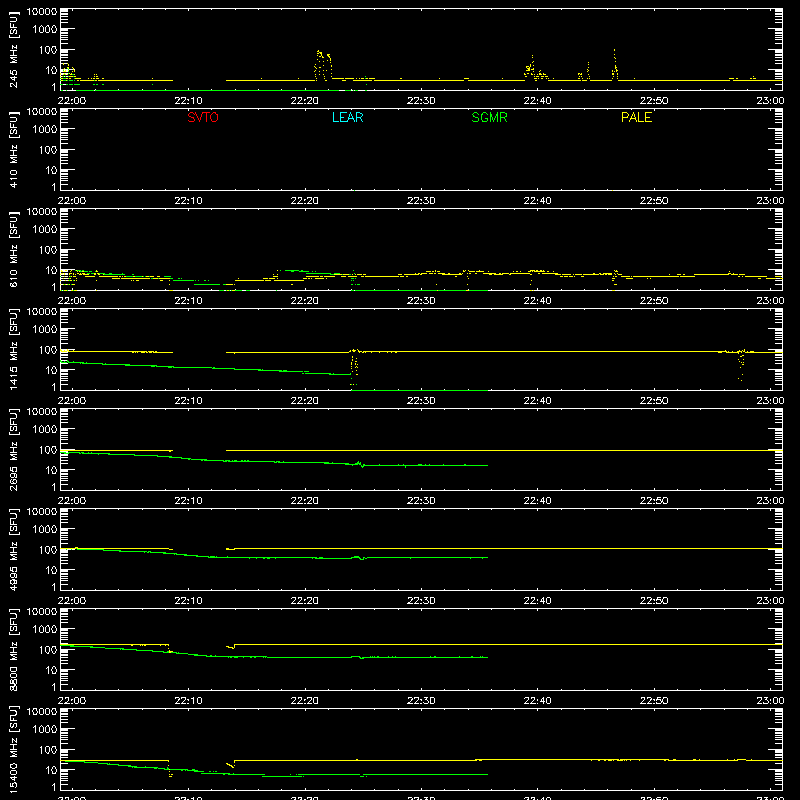Click the 100 y-axis value on 2695 MHz panel
Image resolution: width=800 pixels, height=800 pixels.
(48, 449)
